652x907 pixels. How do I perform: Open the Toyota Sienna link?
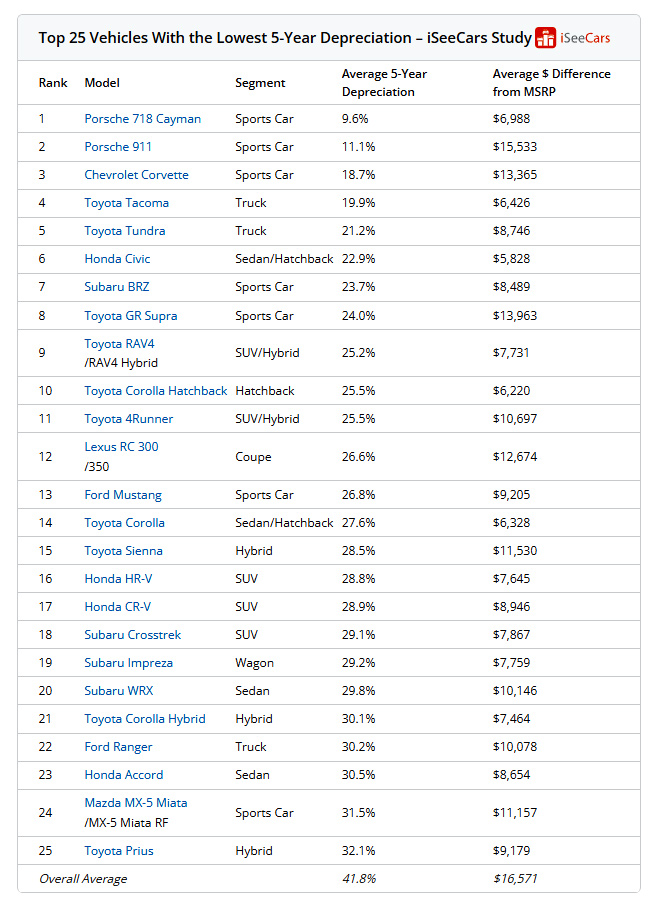tap(123, 551)
